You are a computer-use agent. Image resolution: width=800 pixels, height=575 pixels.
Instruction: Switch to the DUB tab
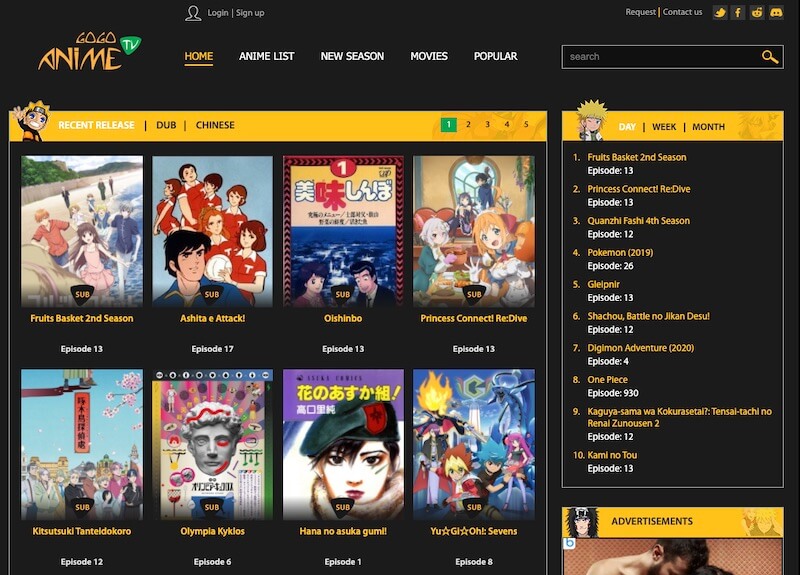pos(166,125)
